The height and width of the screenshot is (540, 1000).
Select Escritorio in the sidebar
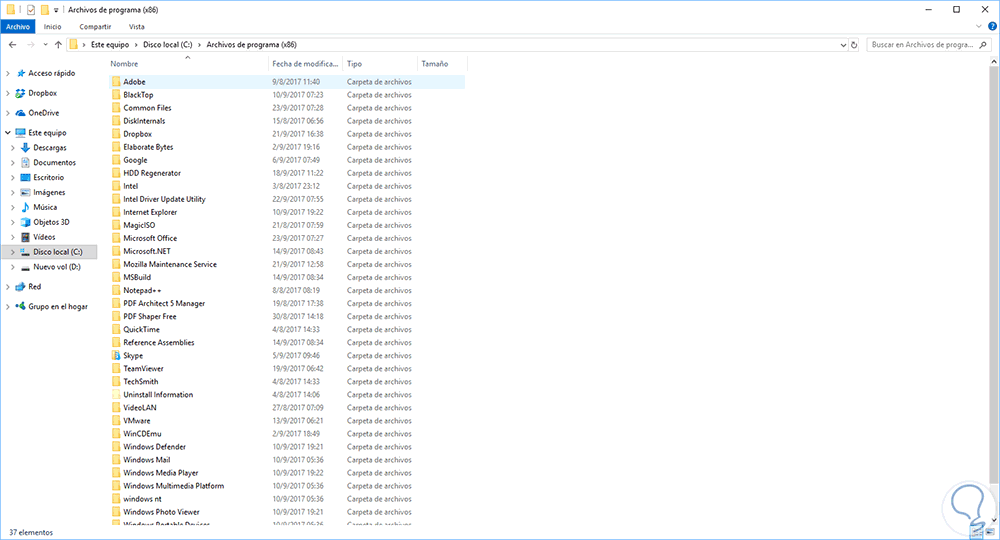pyautogui.click(x=48, y=177)
